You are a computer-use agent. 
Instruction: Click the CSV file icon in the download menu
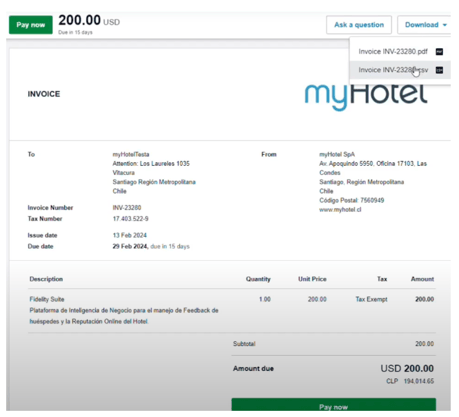[x=439, y=70]
